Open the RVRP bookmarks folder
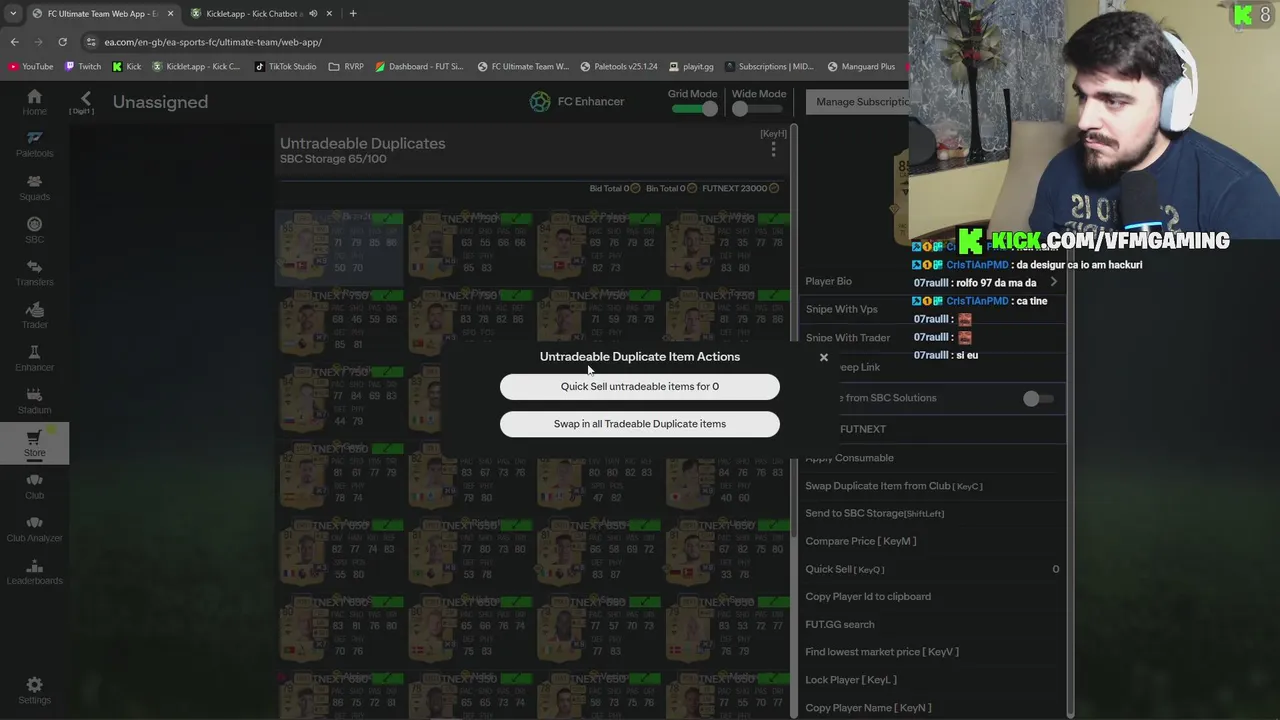 pyautogui.click(x=346, y=67)
